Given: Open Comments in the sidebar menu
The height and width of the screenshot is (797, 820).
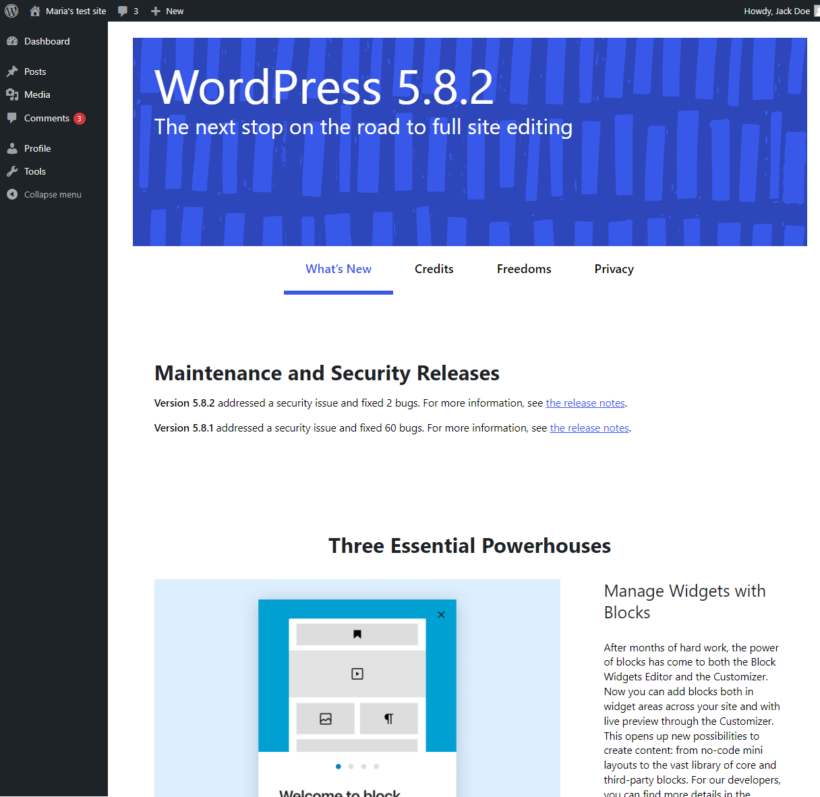Looking at the screenshot, I should 46,118.
